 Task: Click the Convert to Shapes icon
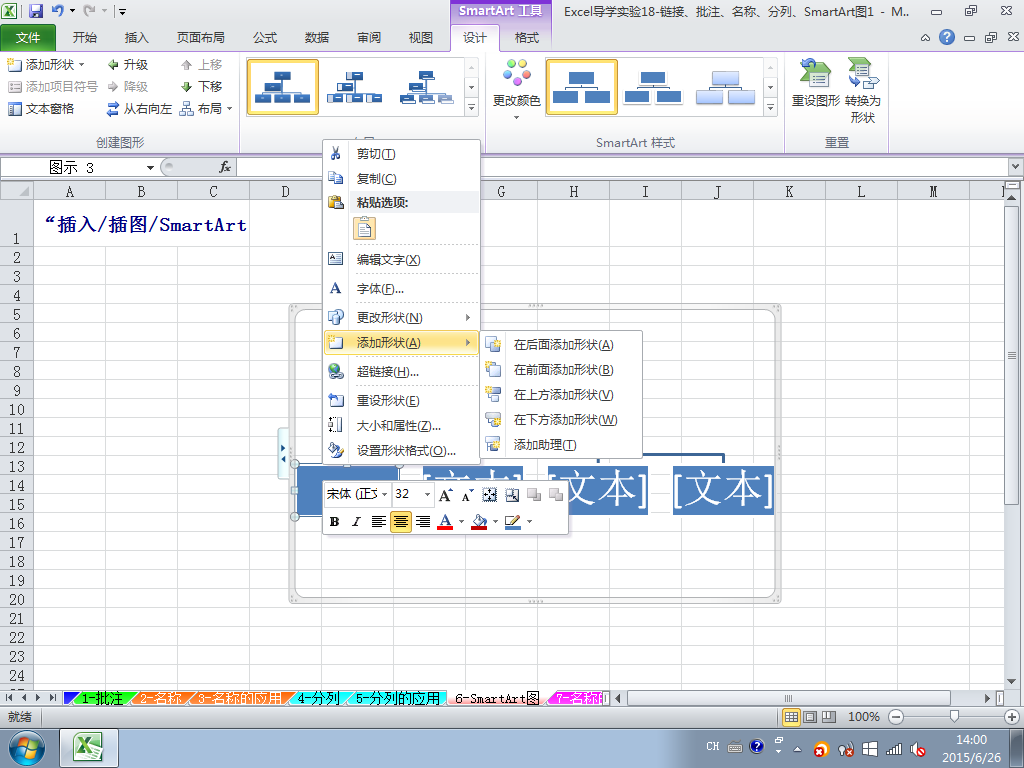(x=863, y=72)
